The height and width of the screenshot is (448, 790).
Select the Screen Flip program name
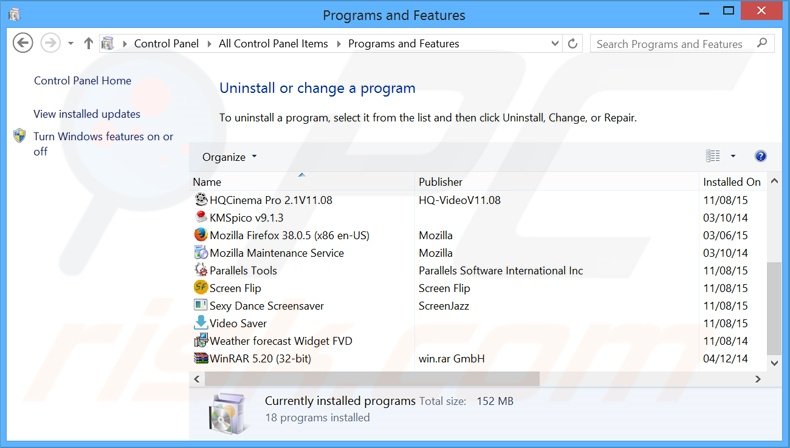pos(235,288)
